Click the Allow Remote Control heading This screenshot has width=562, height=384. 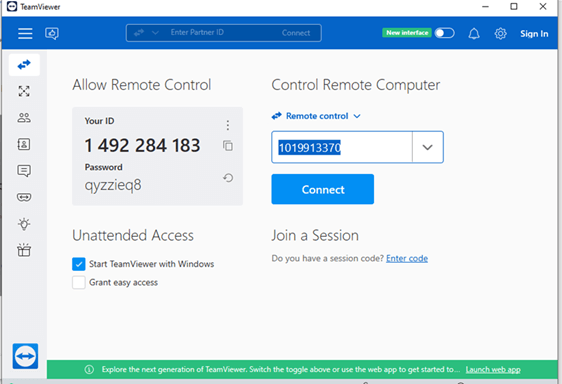[x=142, y=85]
